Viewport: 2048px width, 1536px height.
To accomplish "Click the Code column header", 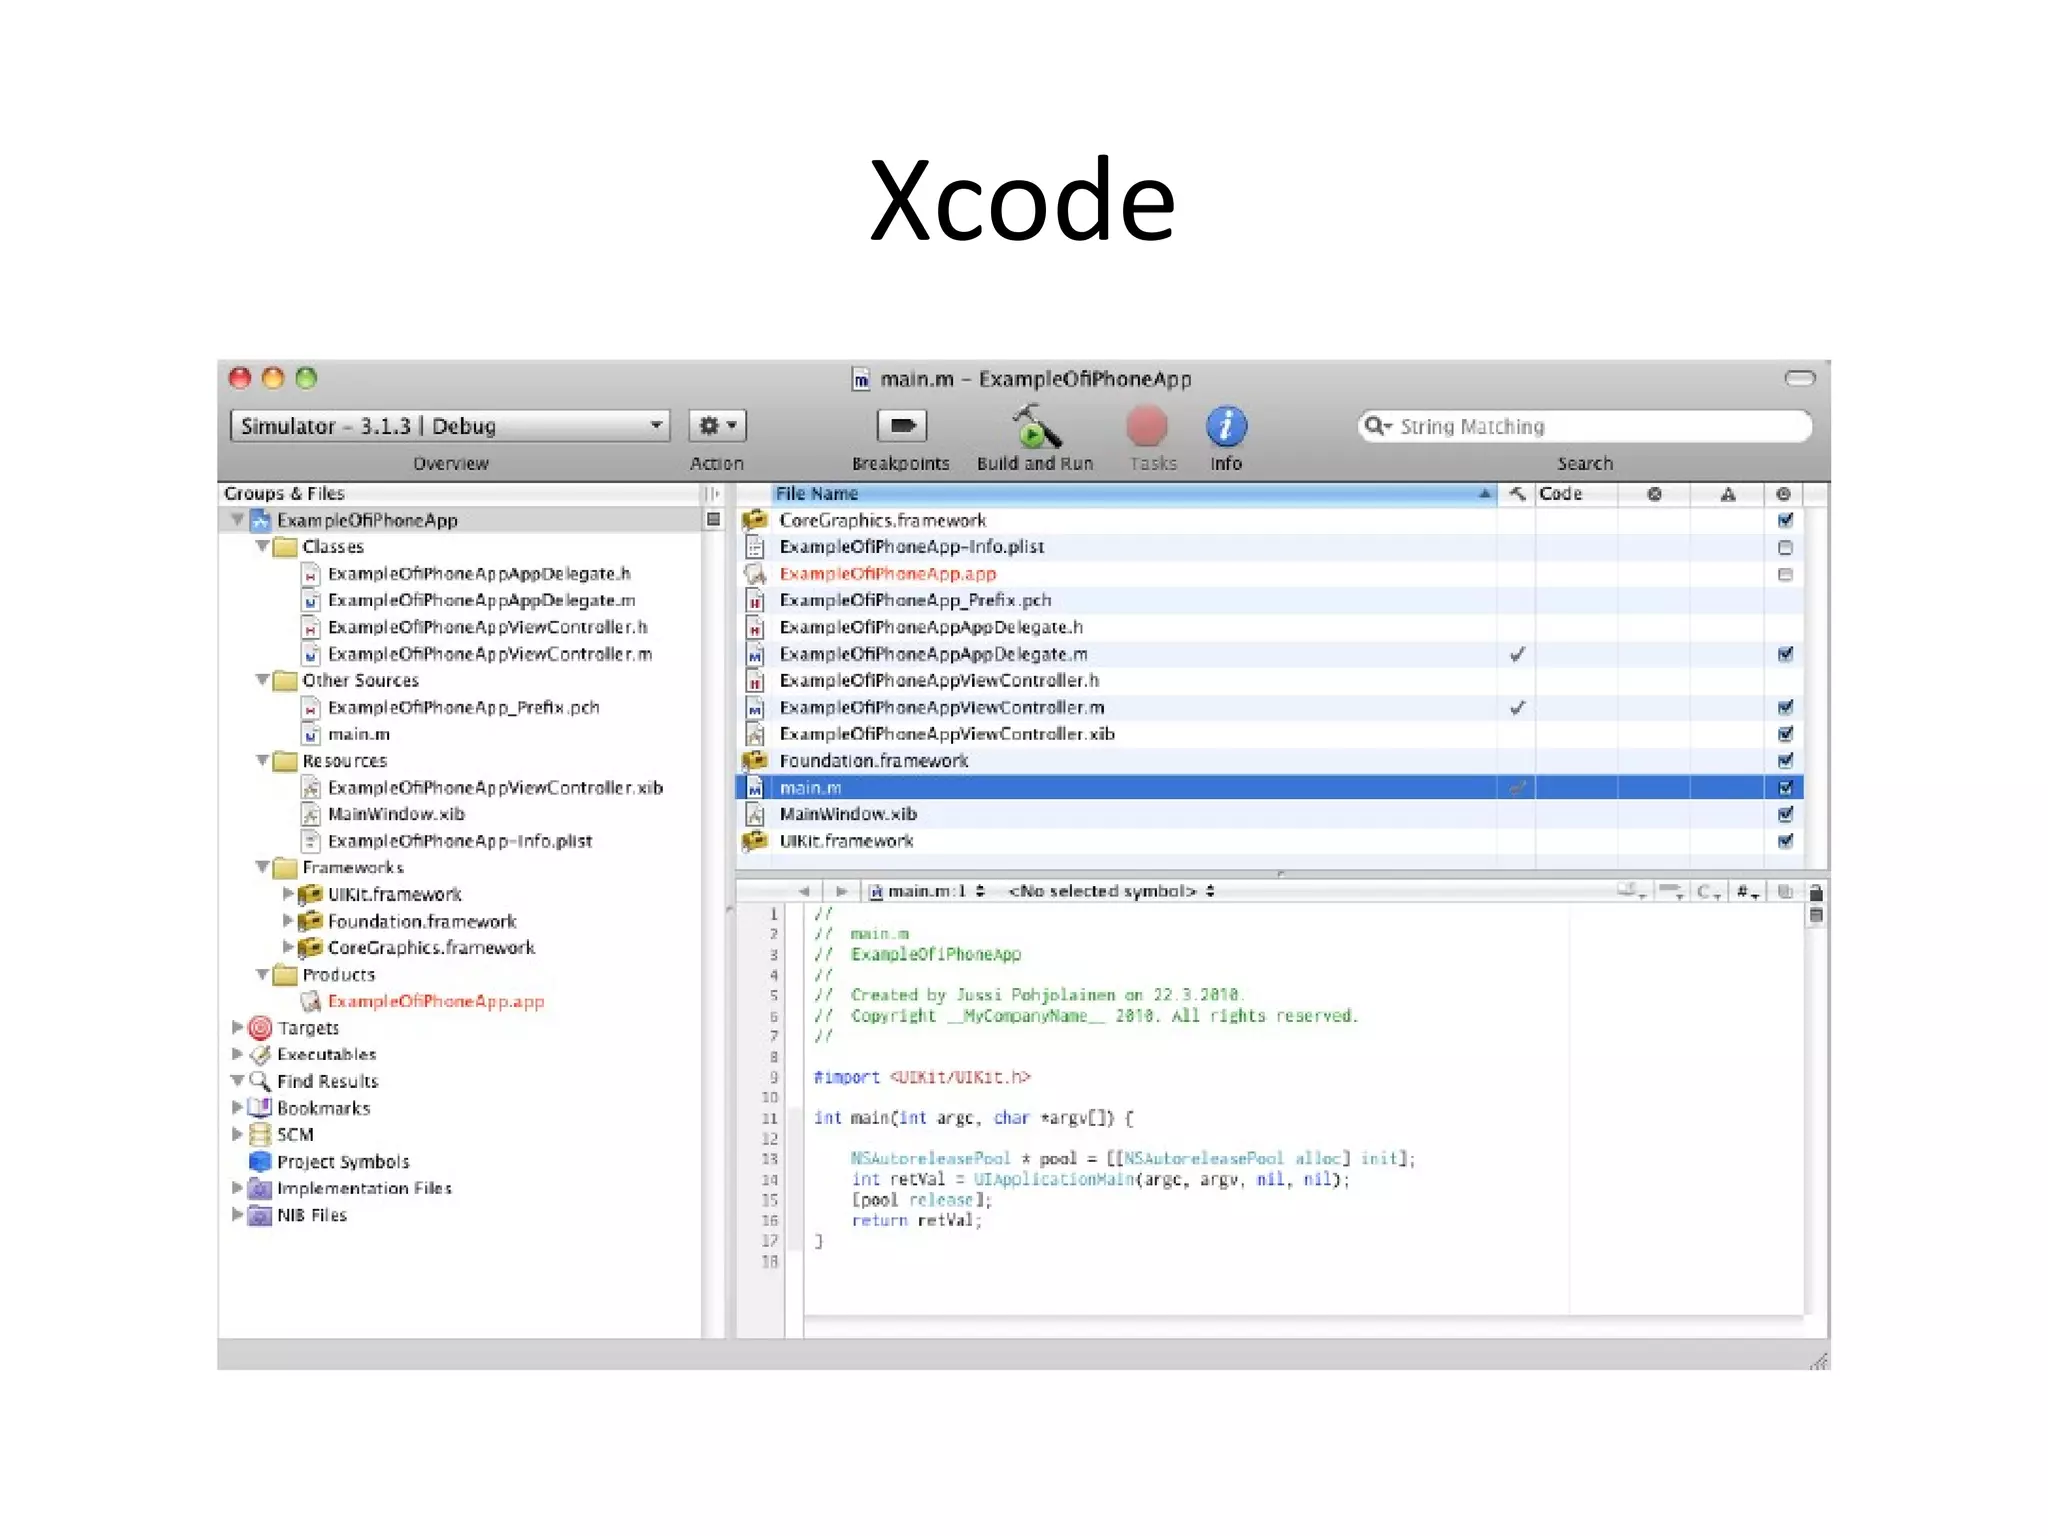I will tap(1576, 494).
